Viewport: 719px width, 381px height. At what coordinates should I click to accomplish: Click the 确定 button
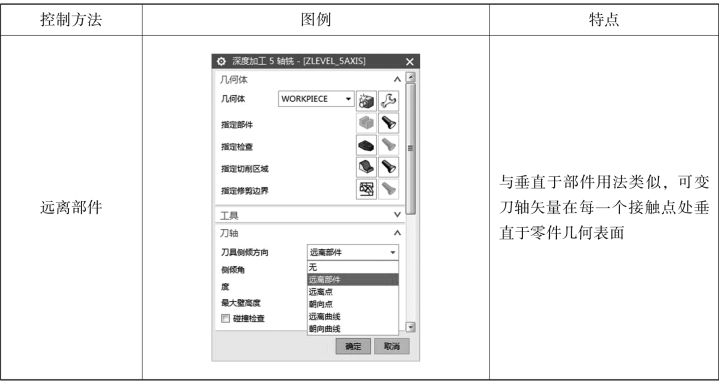(353, 346)
